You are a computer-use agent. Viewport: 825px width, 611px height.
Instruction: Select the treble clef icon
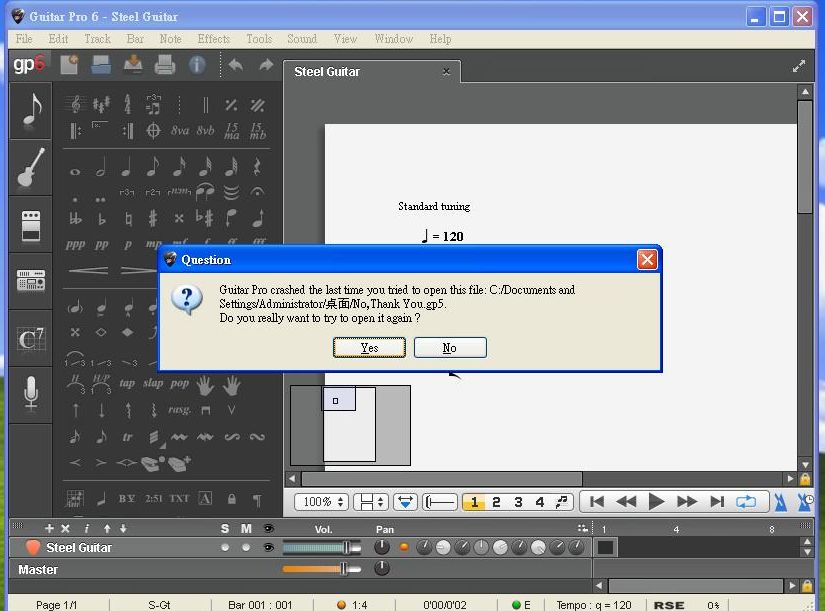(x=75, y=104)
